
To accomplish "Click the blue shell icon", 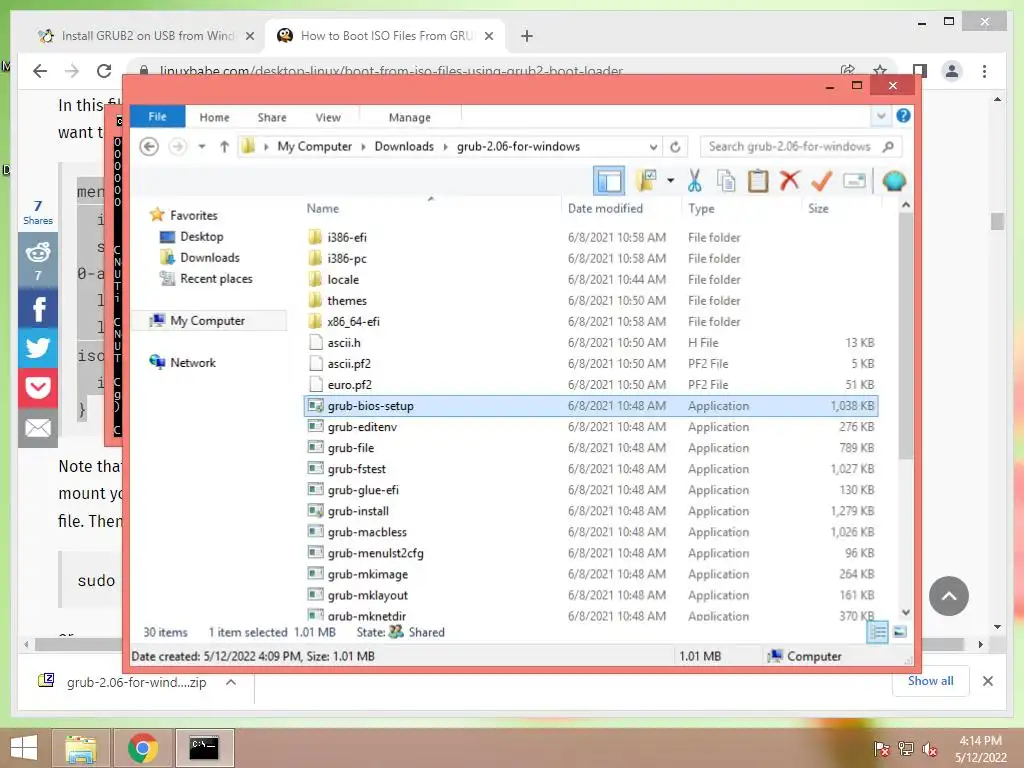I will pyautogui.click(x=894, y=180).
